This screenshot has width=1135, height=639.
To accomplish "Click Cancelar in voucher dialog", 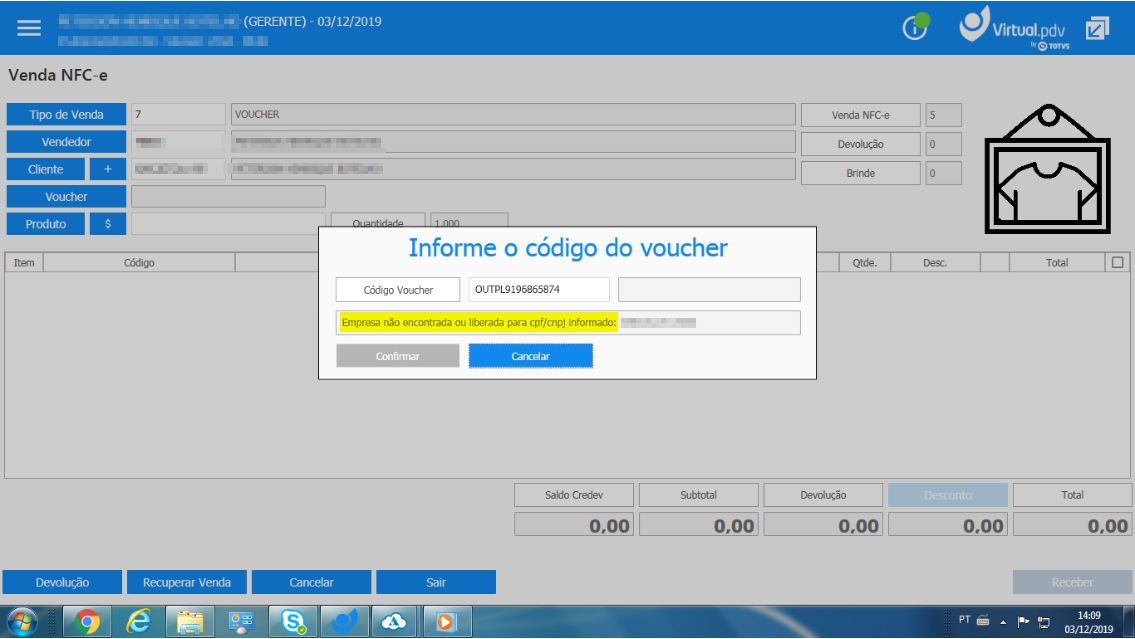I will (531, 356).
